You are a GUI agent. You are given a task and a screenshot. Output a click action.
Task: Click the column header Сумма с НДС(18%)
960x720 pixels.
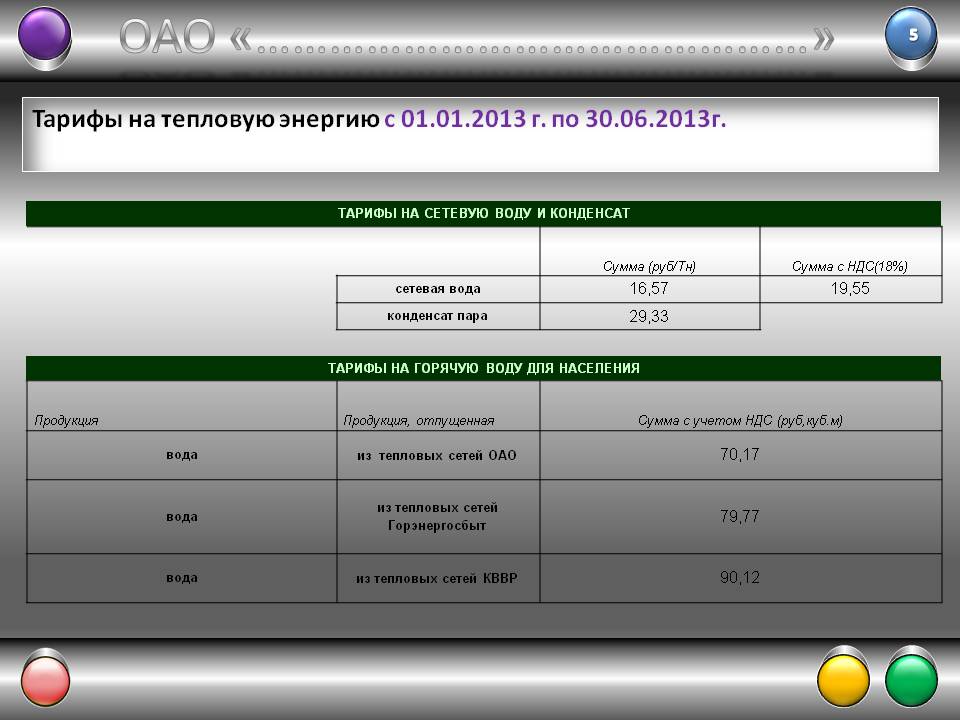pos(850,266)
